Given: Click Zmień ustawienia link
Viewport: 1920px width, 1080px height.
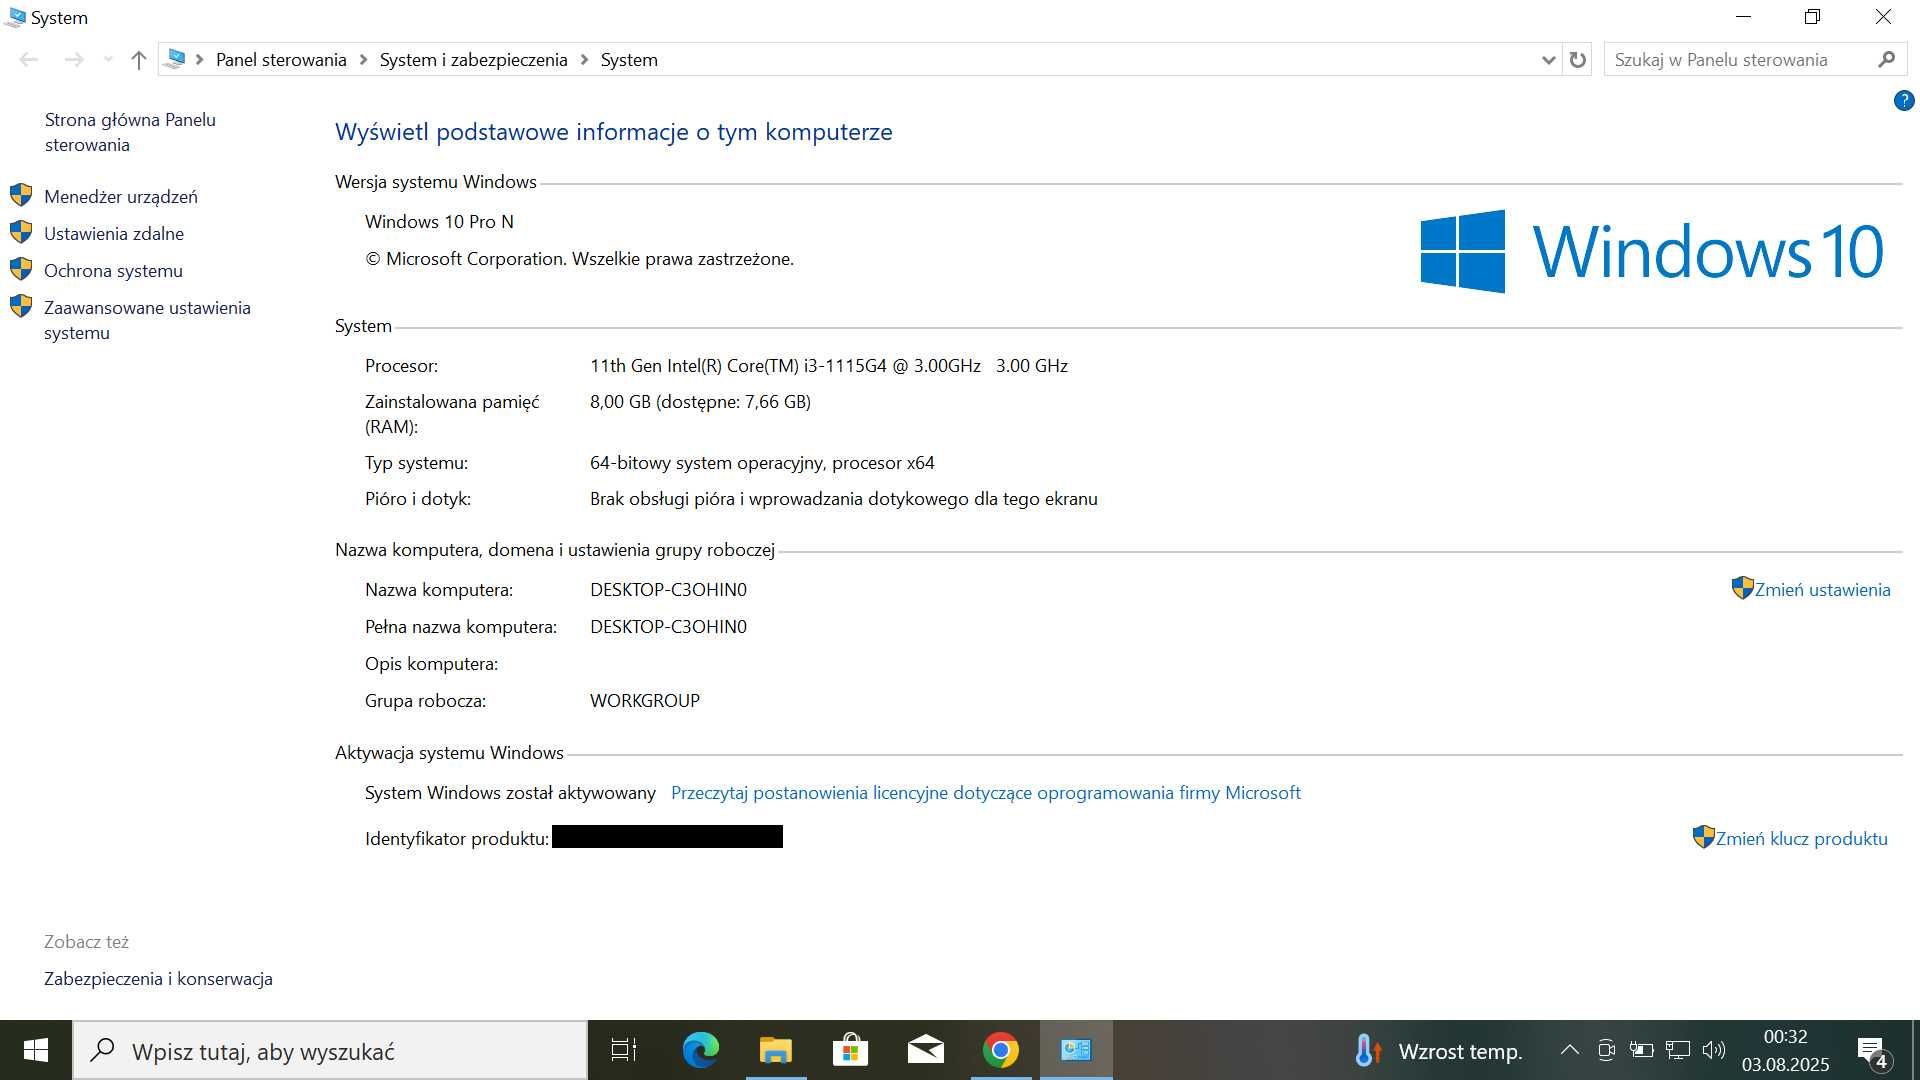Looking at the screenshot, I should (x=1822, y=590).
